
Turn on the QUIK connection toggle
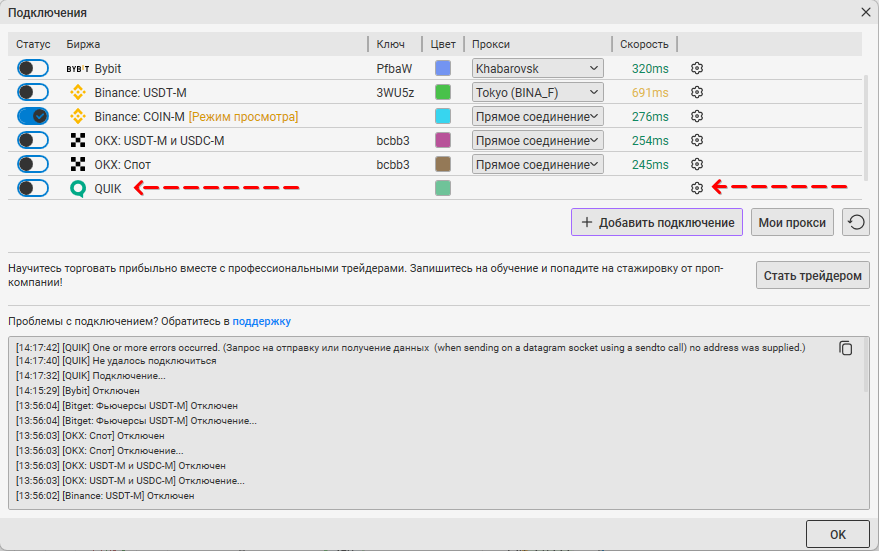coord(33,188)
